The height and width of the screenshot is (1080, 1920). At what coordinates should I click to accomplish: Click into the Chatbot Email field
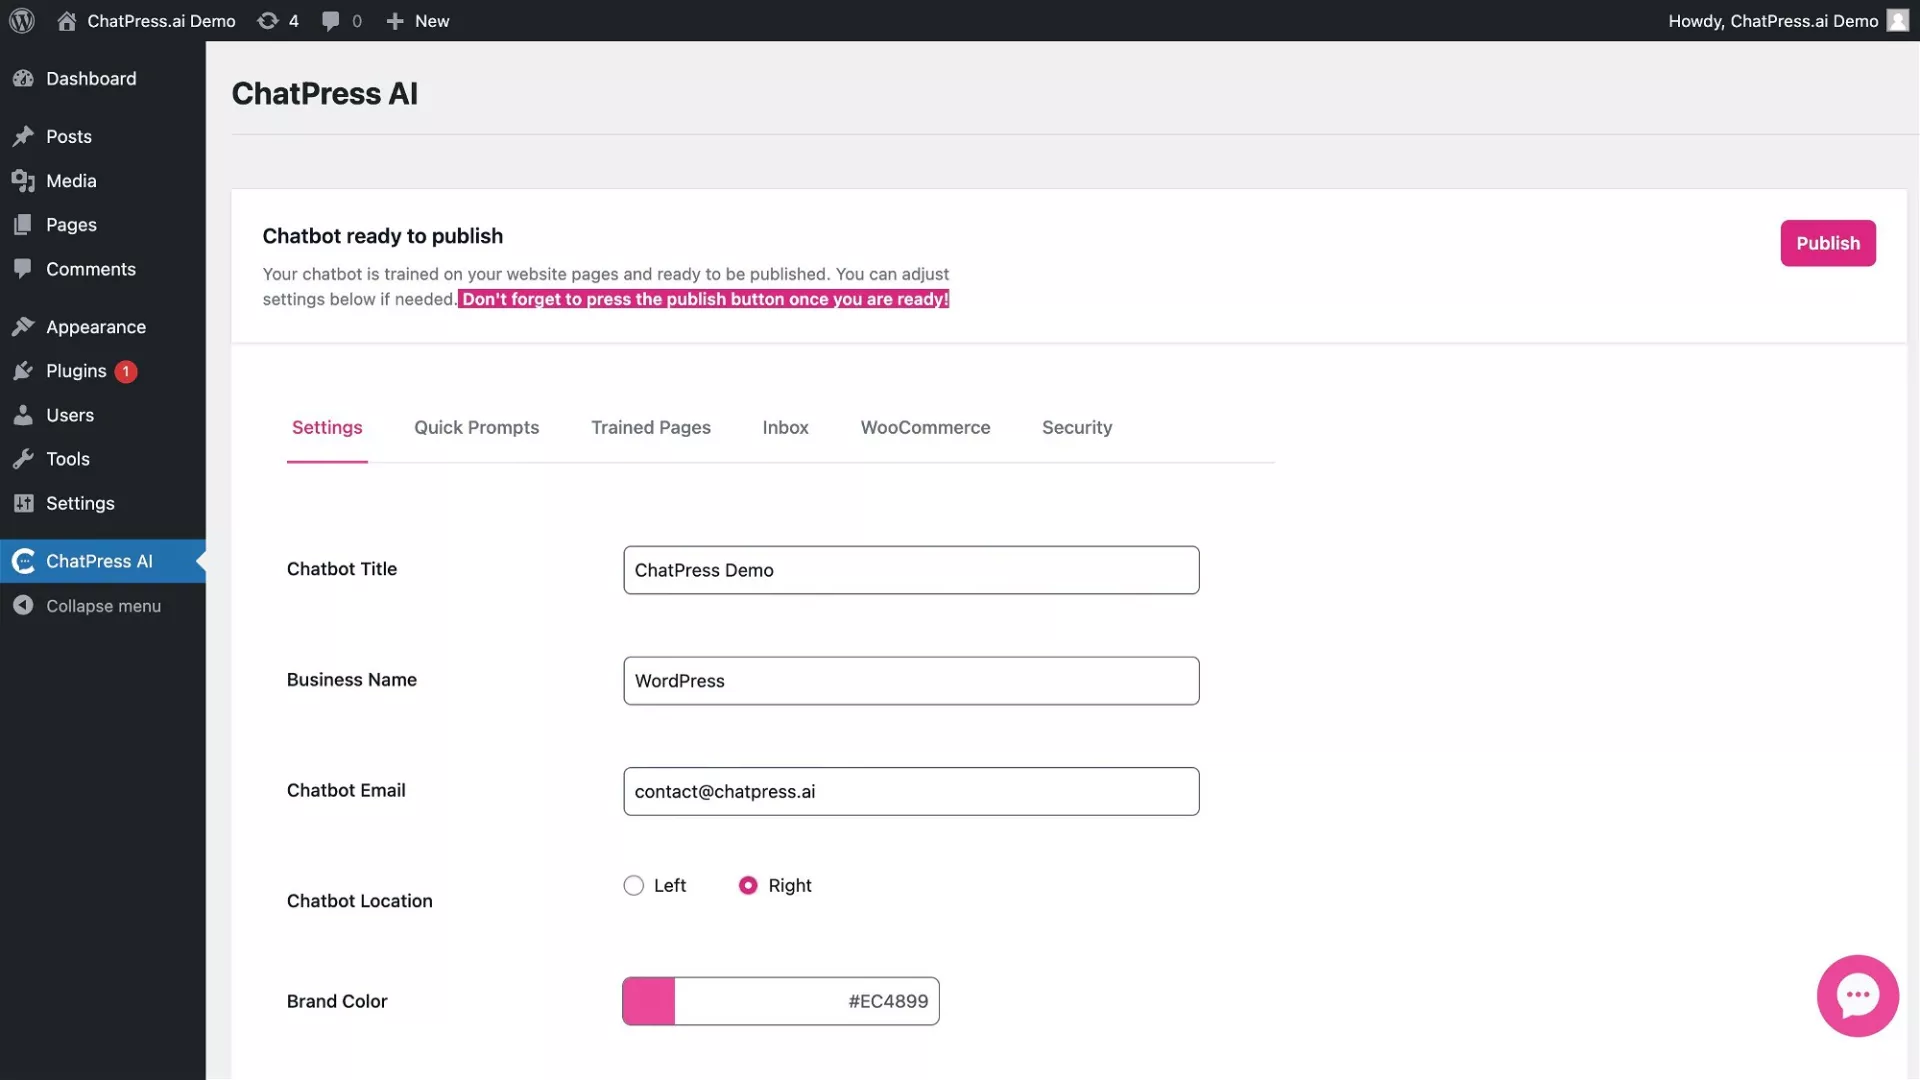click(910, 791)
